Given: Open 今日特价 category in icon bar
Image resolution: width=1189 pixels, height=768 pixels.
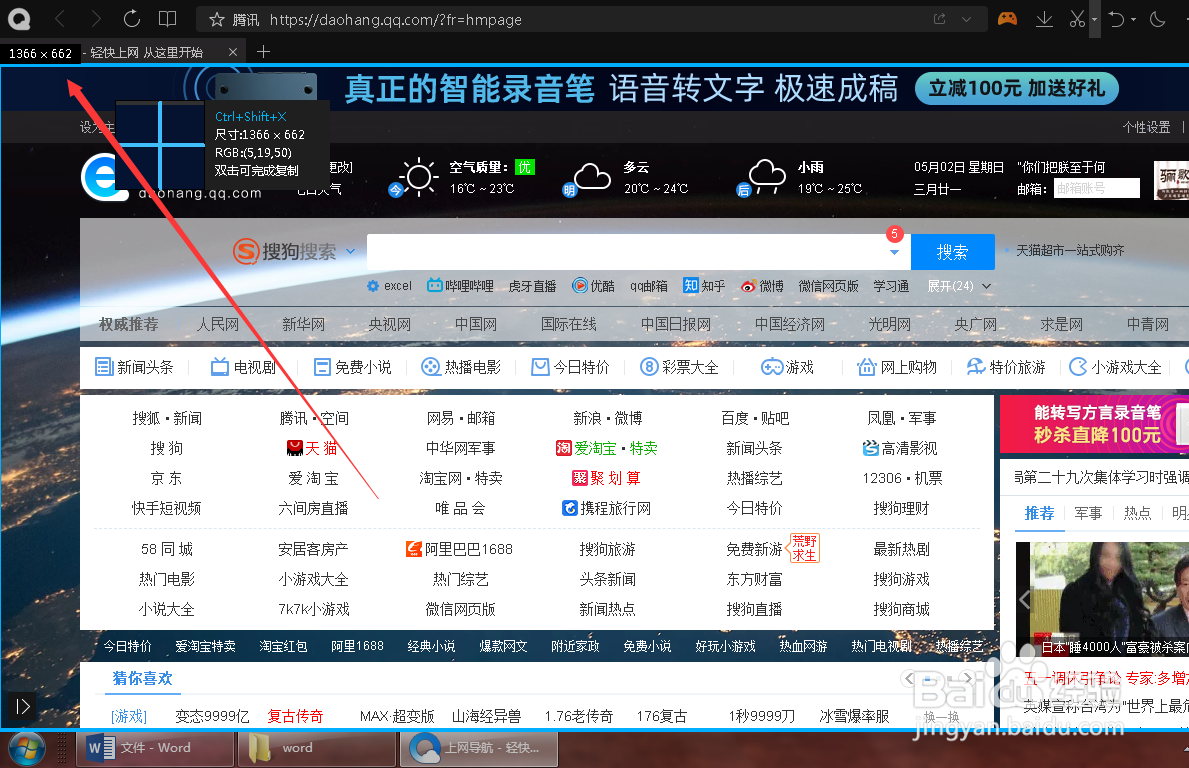Looking at the screenshot, I should pyautogui.click(x=570, y=367).
